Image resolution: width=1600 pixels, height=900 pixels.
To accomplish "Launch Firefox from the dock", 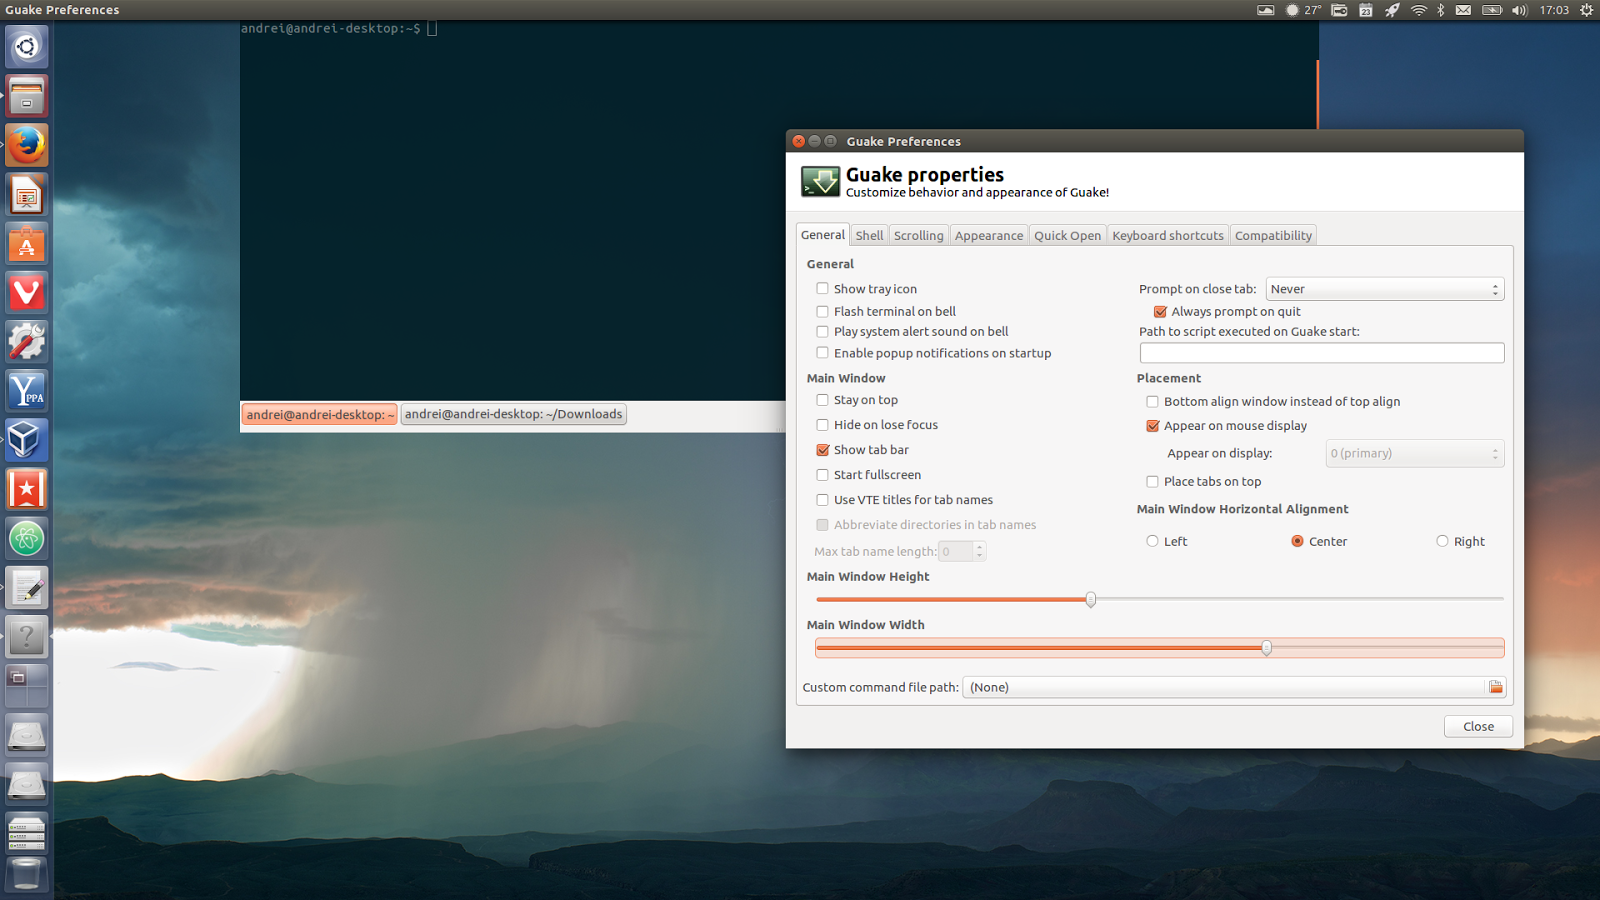I will 27,145.
